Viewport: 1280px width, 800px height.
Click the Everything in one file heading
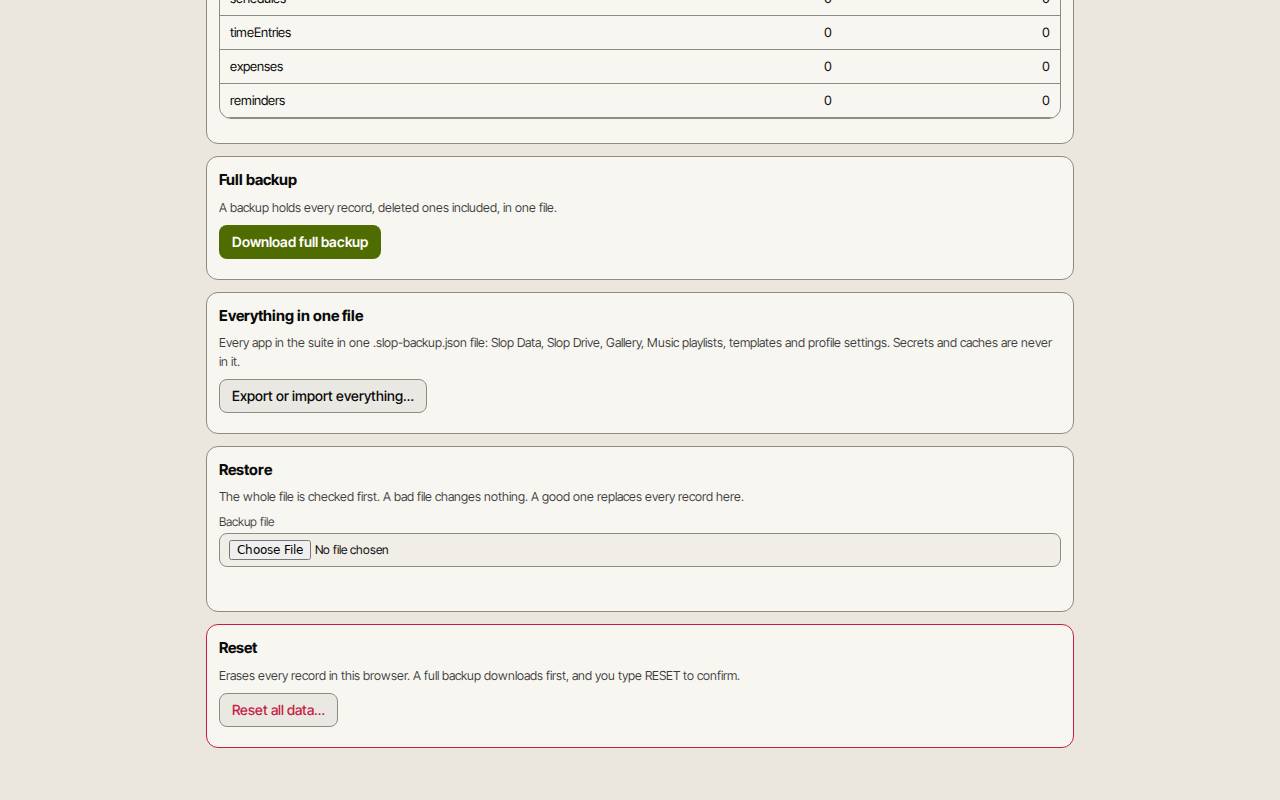click(x=291, y=316)
